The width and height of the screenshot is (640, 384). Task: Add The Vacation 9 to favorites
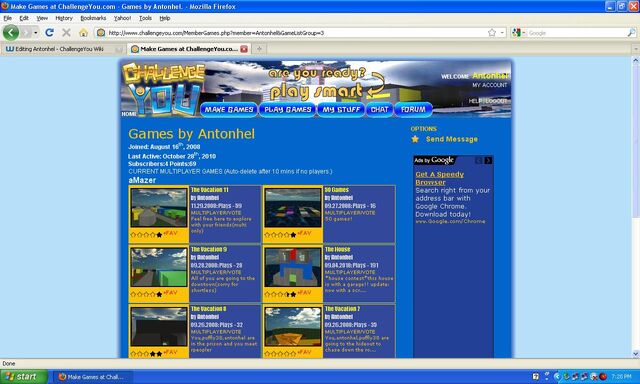click(171, 293)
